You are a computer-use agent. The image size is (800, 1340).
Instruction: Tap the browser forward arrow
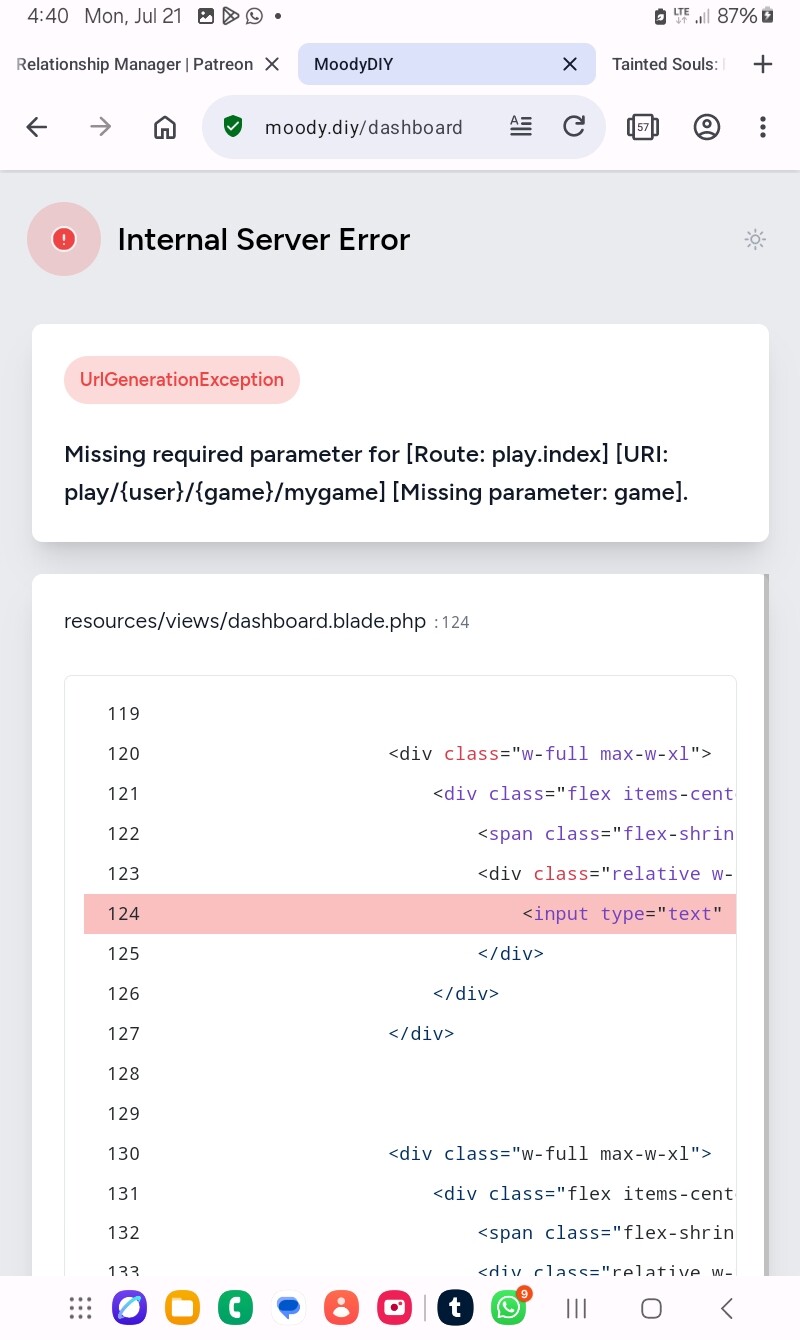pyautogui.click(x=100, y=127)
